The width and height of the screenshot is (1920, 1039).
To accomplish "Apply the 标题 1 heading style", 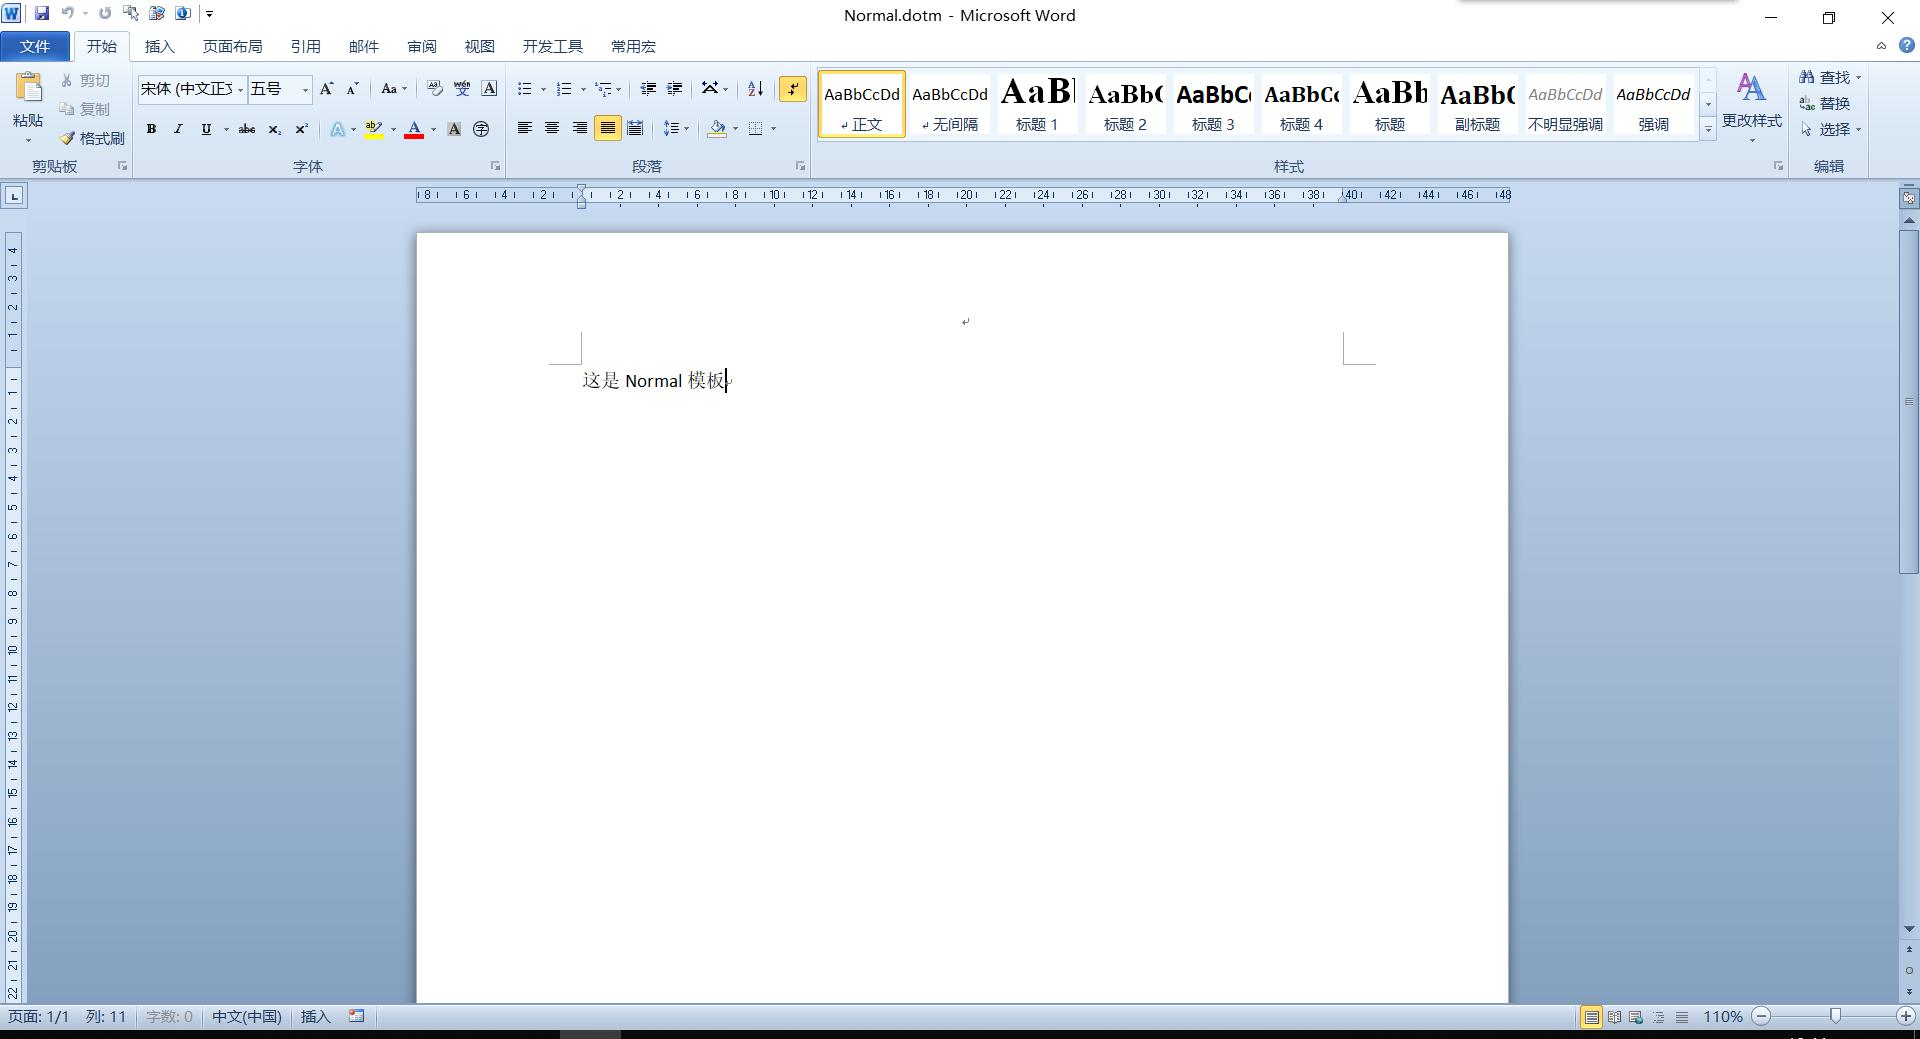I will [x=1037, y=104].
